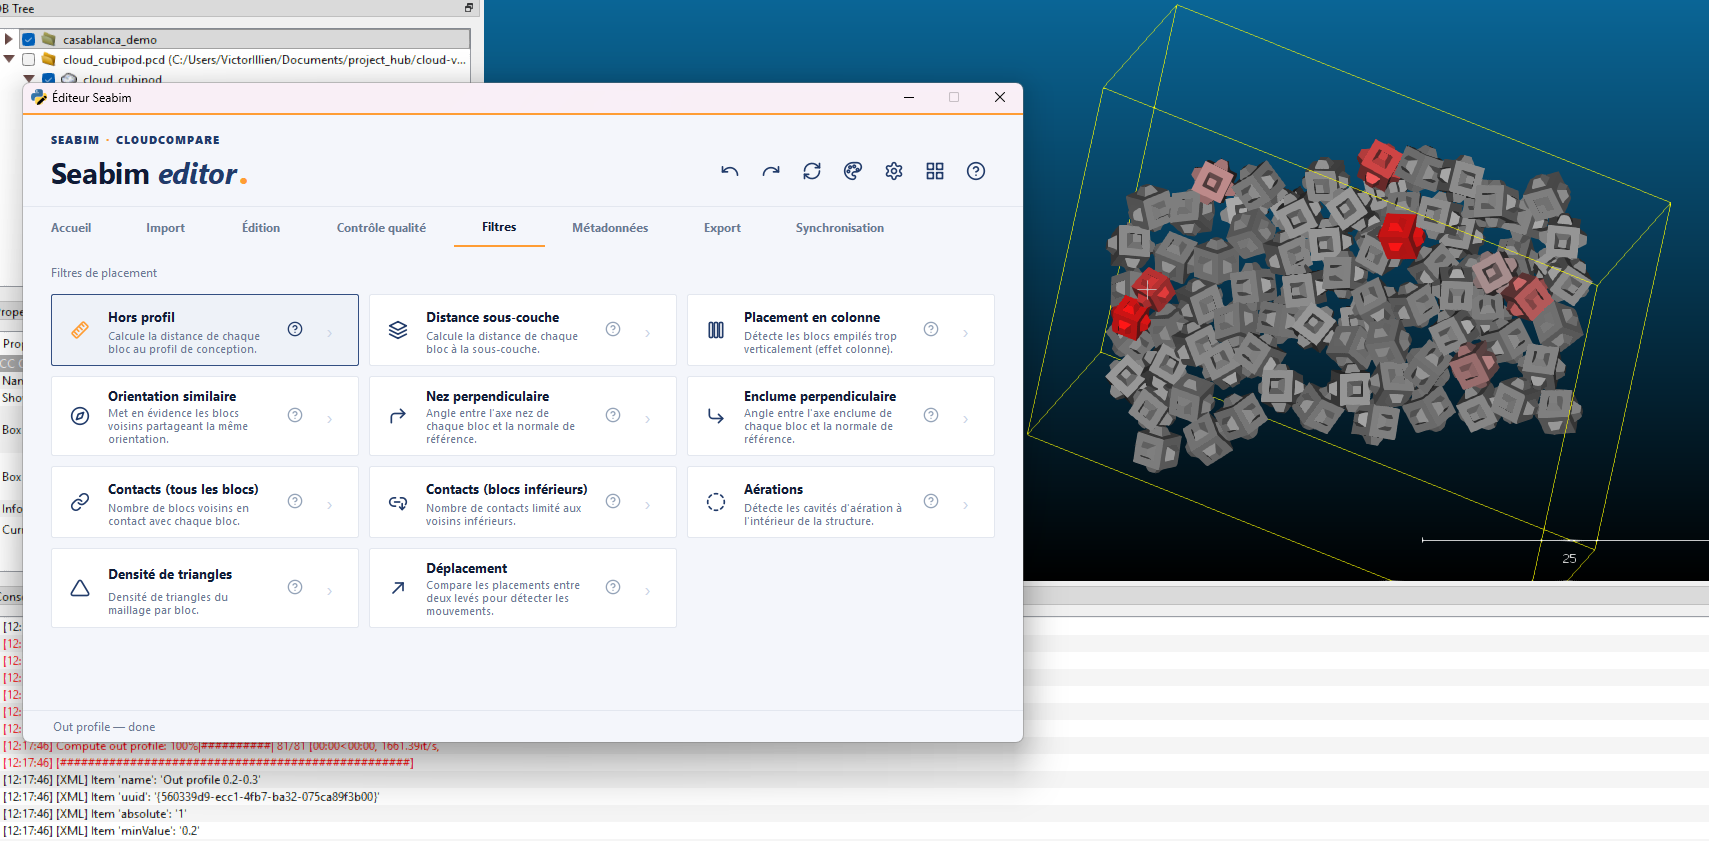1709x841 pixels.
Task: Click the arrow icon on Enclume perpendiculaire
Action: point(716,416)
